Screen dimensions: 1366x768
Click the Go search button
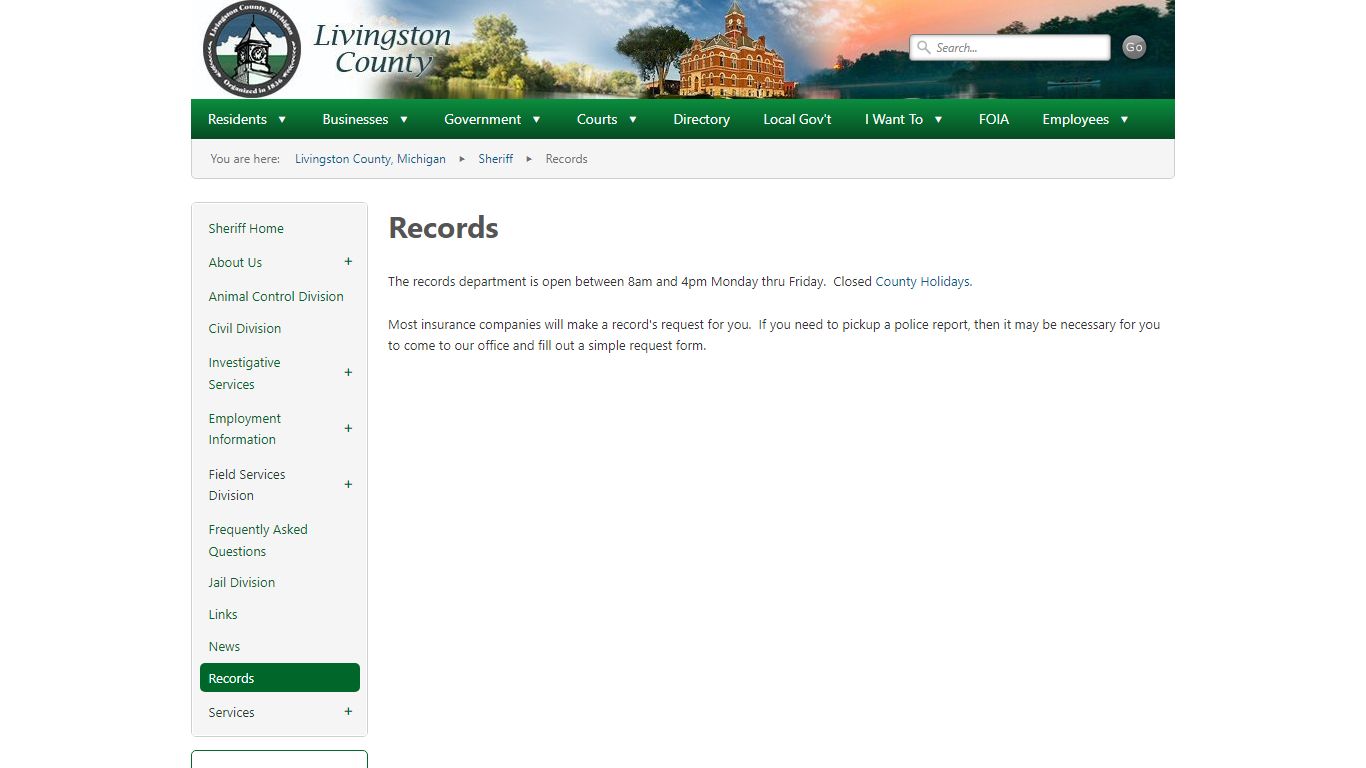[1134, 47]
